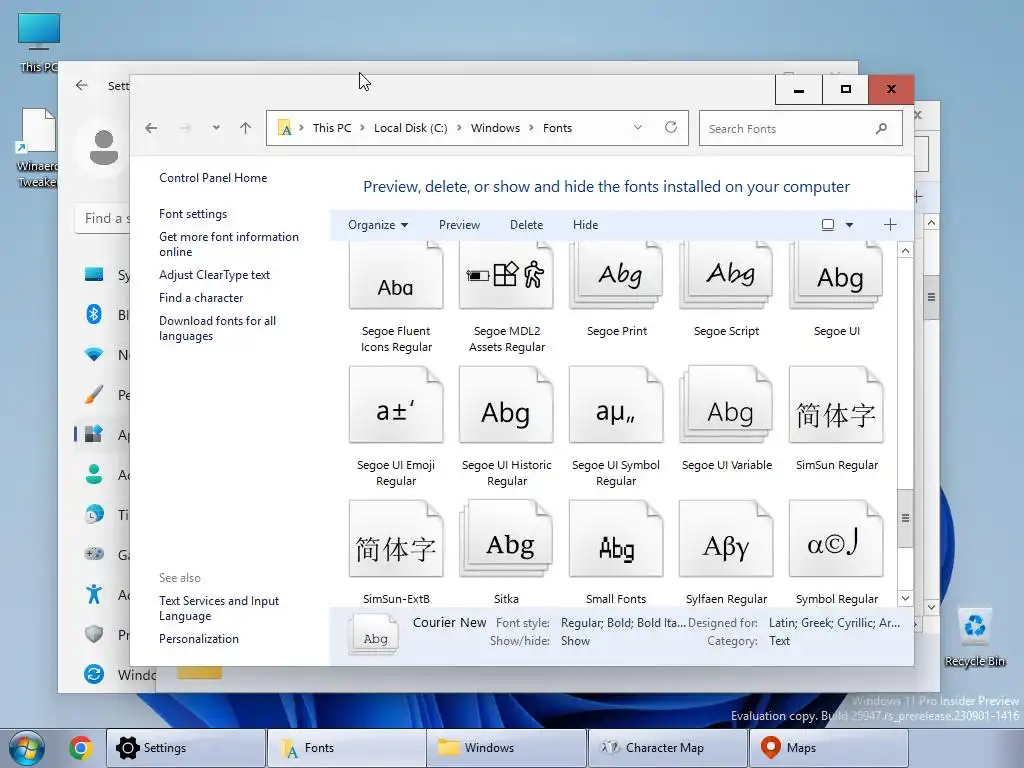
Task: Click the Courier New preview thumbnail
Action: click(374, 635)
